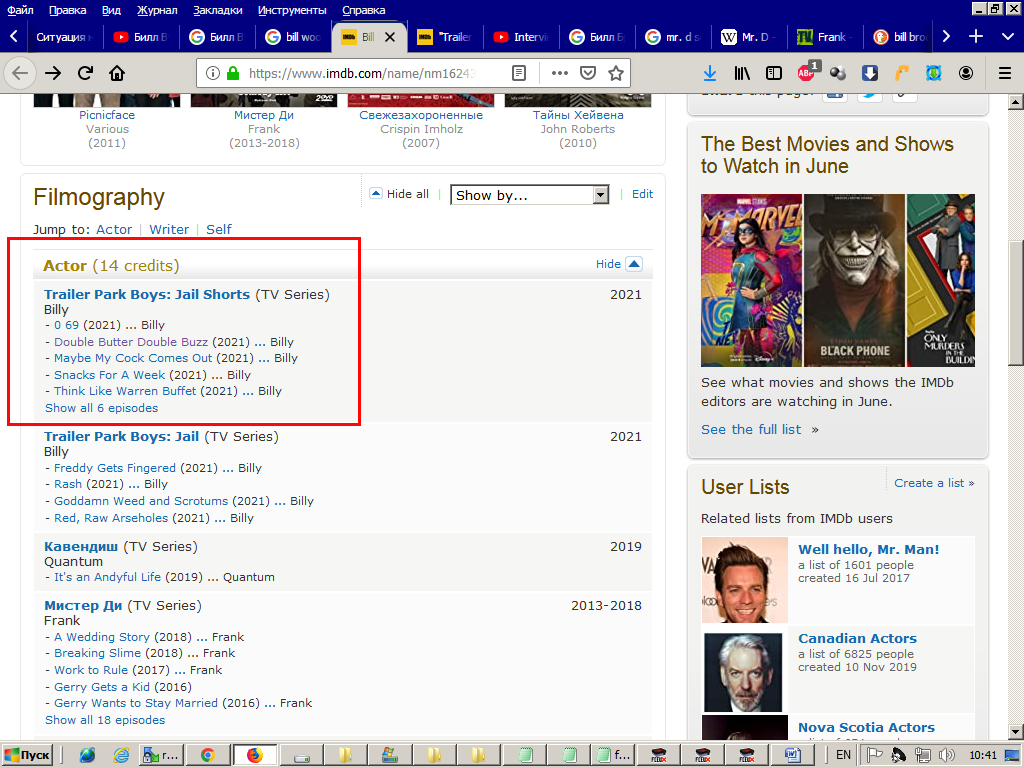Screen dimensions: 1024x768
Task: Click 'See the full list' link
Action: click(751, 429)
